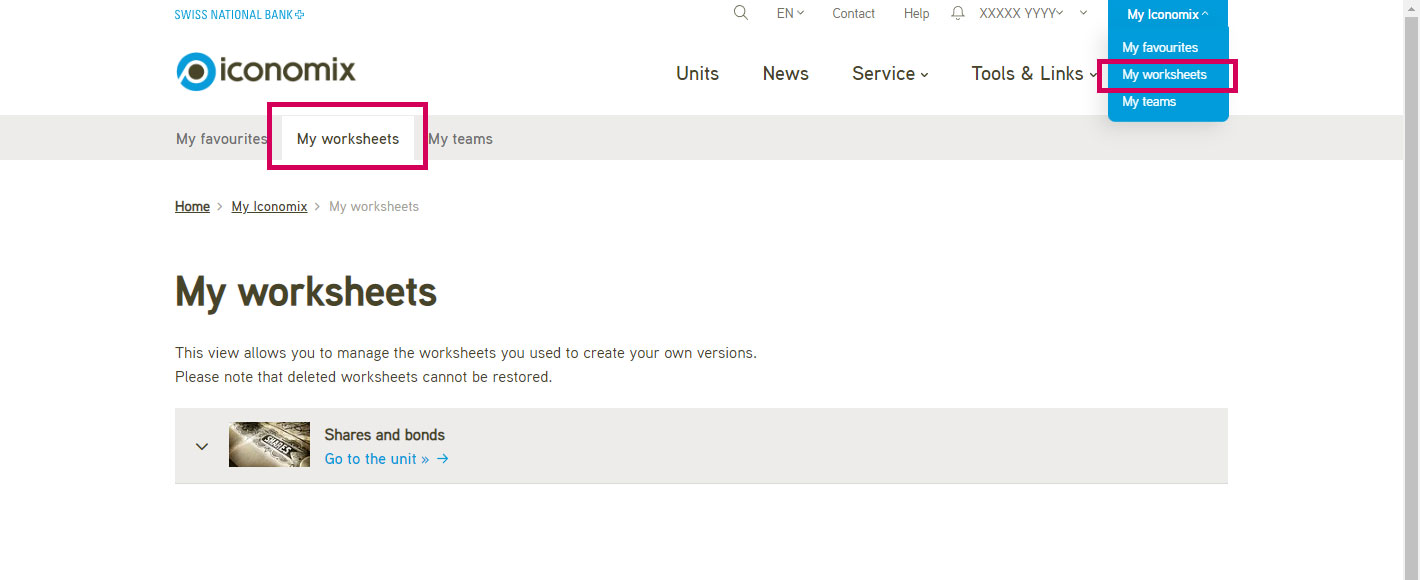Screen dimensions: 1420x580
Task: Click the current My worksheets breadcrumb text
Action: [374, 207]
